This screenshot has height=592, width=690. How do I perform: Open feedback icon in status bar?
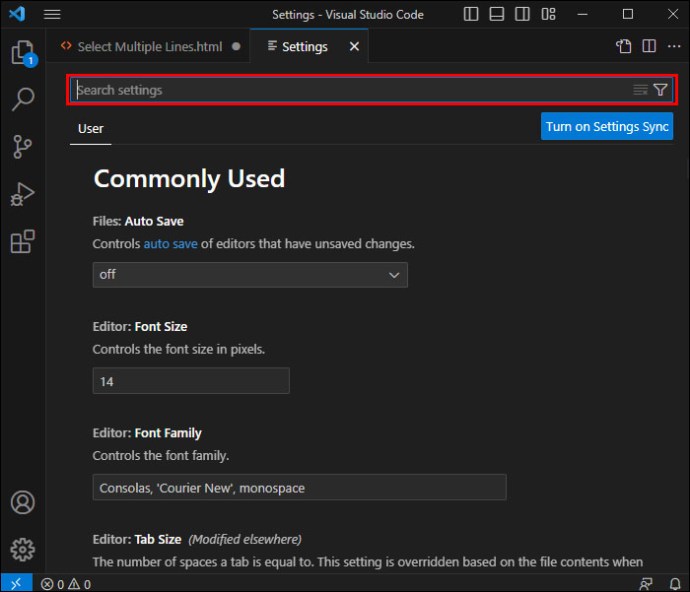pyautogui.click(x=646, y=584)
